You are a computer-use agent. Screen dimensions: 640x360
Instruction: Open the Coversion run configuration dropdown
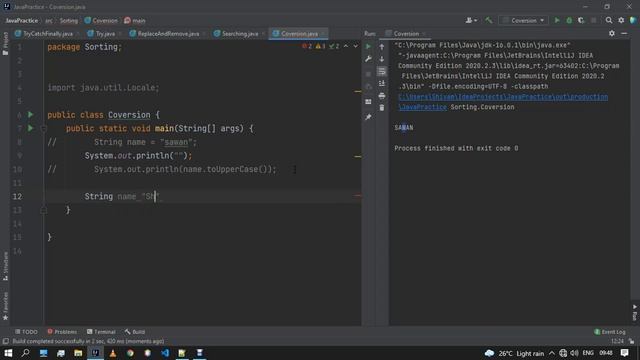point(524,20)
